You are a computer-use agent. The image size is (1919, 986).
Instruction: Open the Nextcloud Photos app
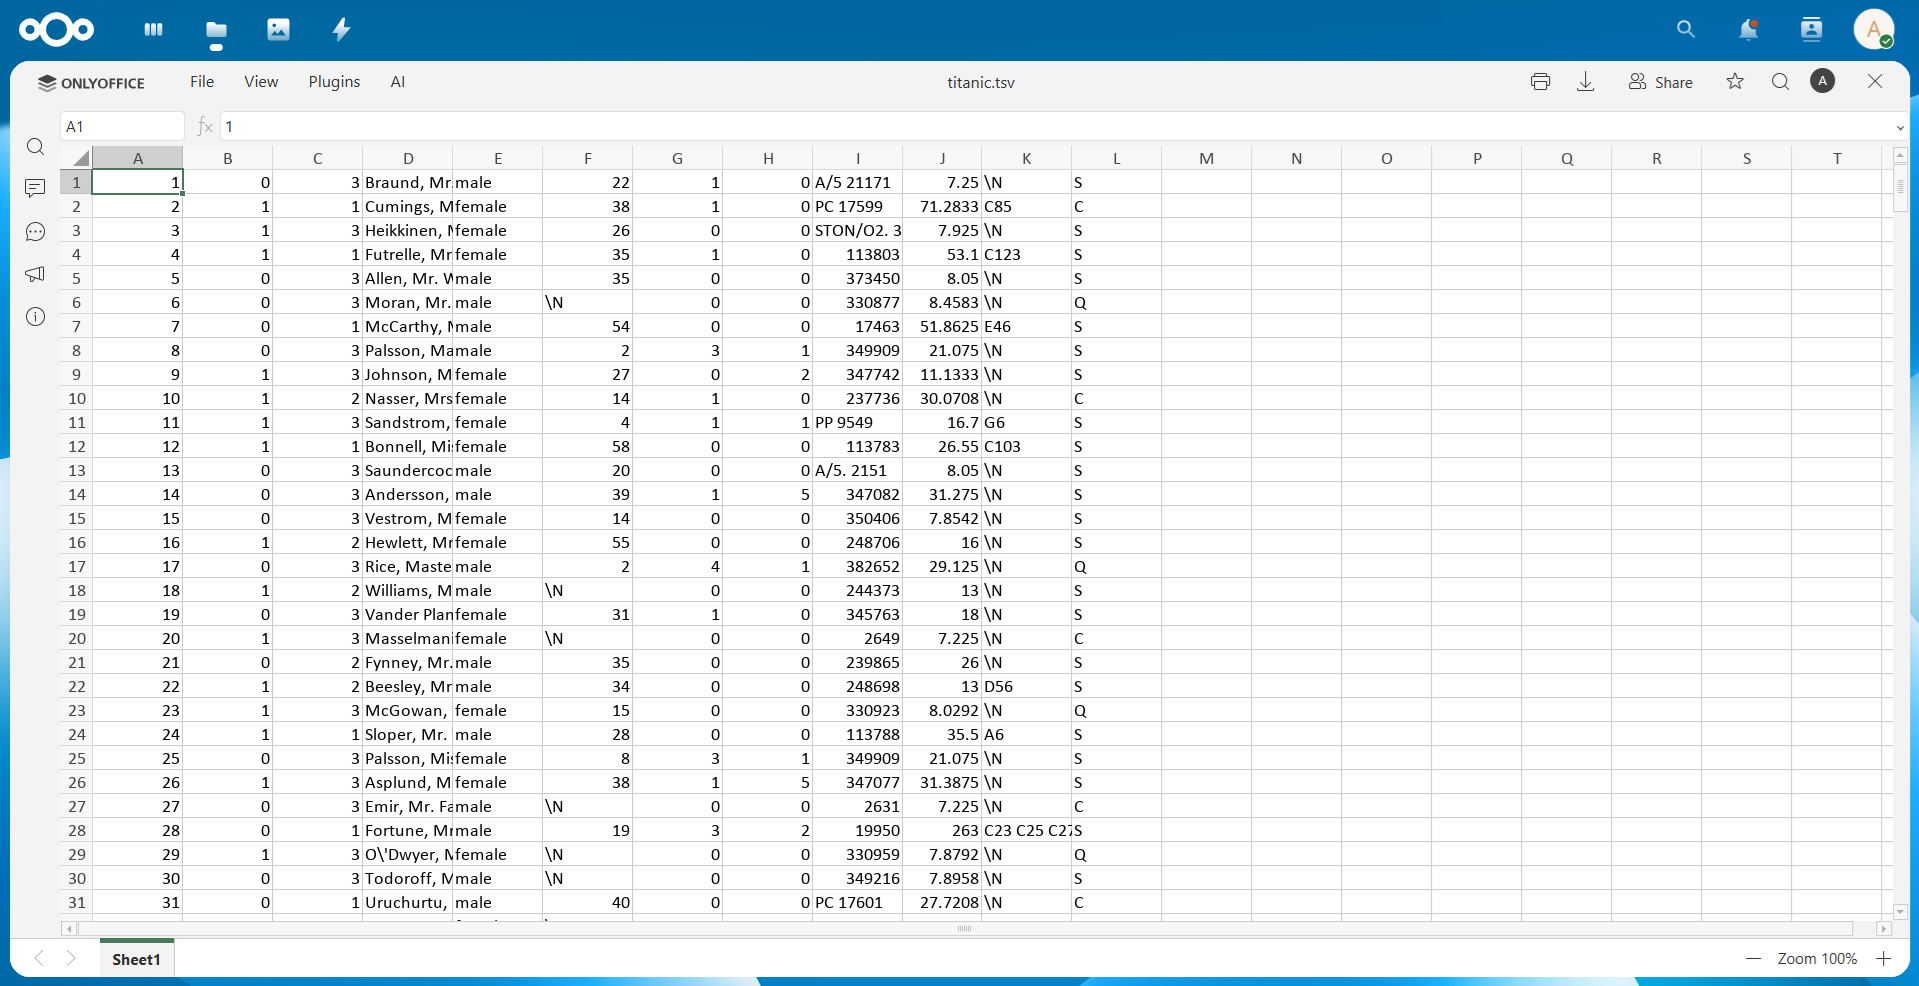(x=278, y=29)
